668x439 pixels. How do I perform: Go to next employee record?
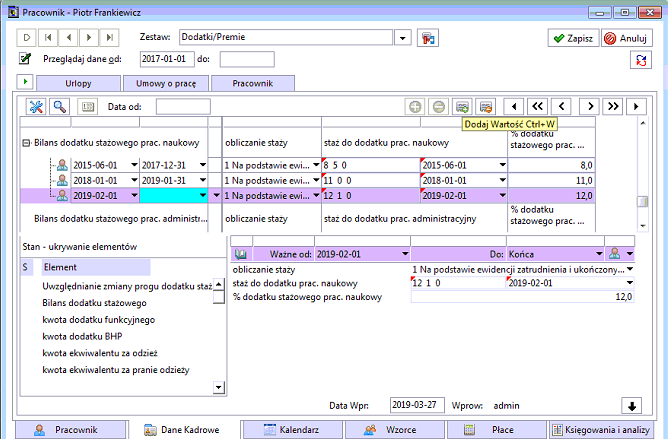(89, 38)
